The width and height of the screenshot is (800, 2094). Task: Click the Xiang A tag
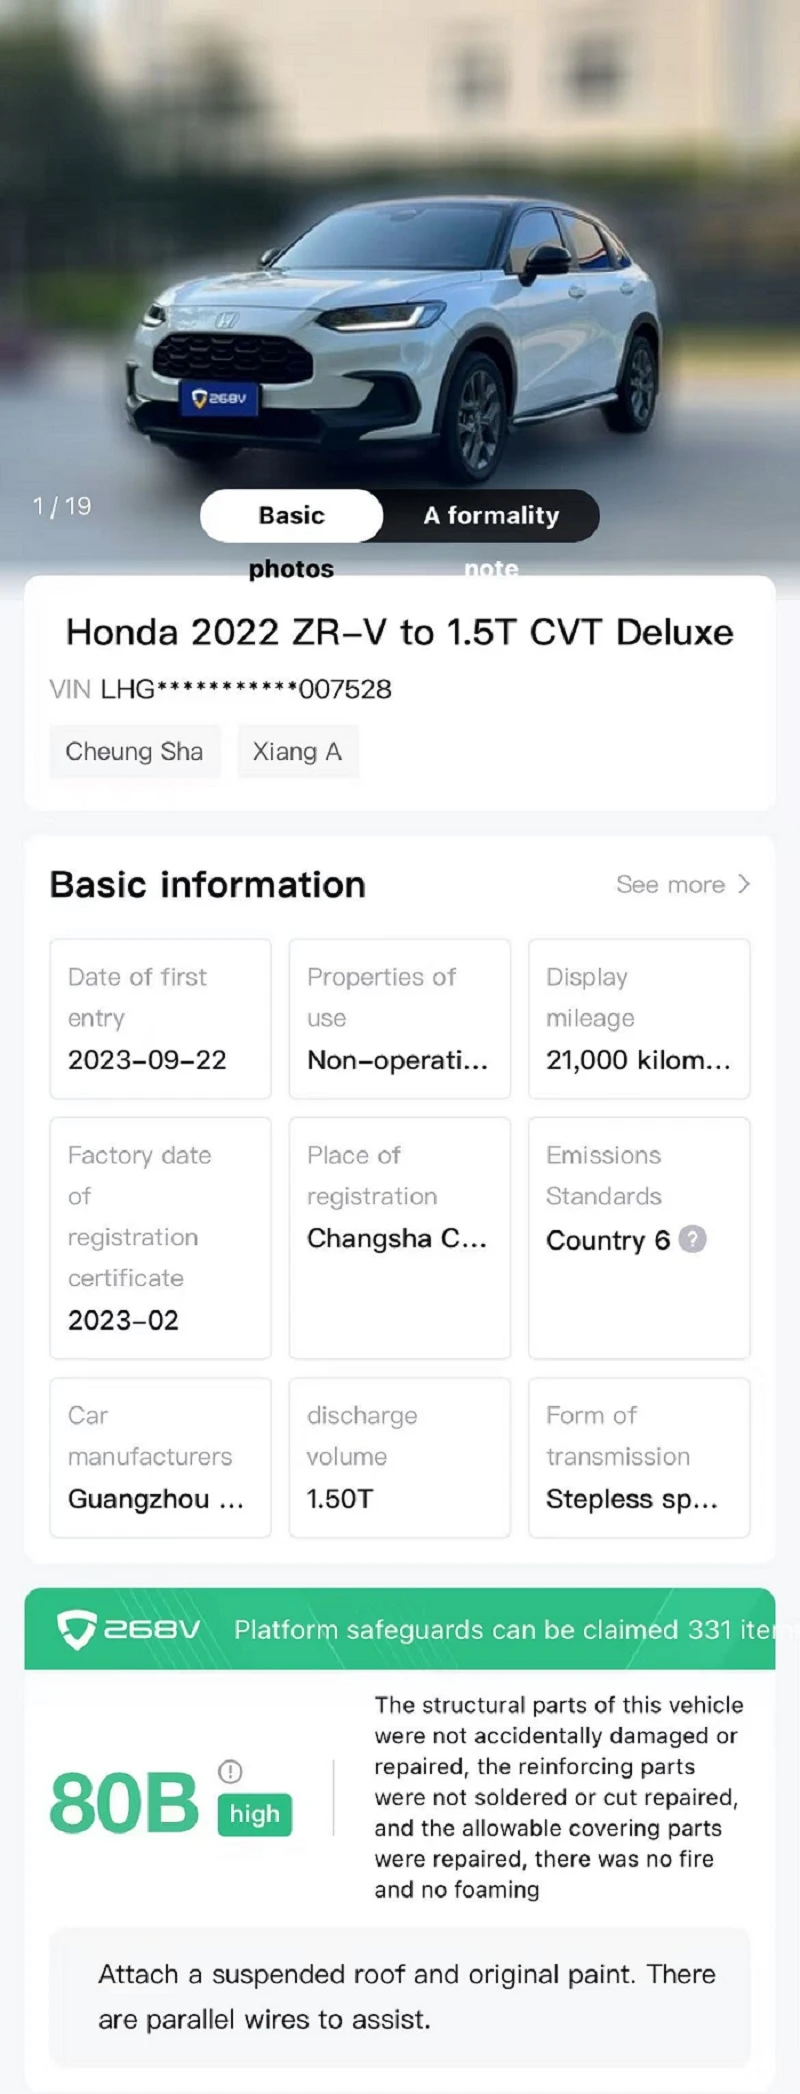pyautogui.click(x=297, y=752)
